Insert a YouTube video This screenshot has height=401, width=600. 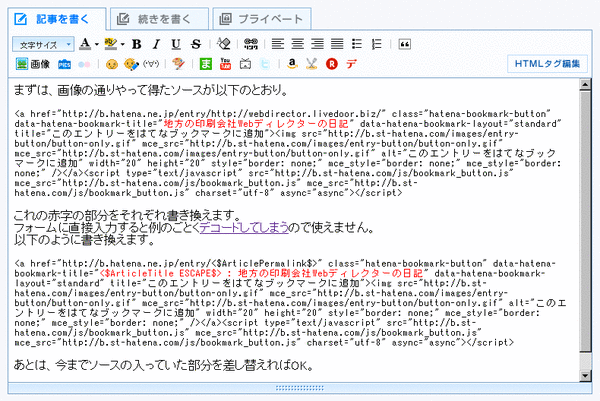coord(226,64)
